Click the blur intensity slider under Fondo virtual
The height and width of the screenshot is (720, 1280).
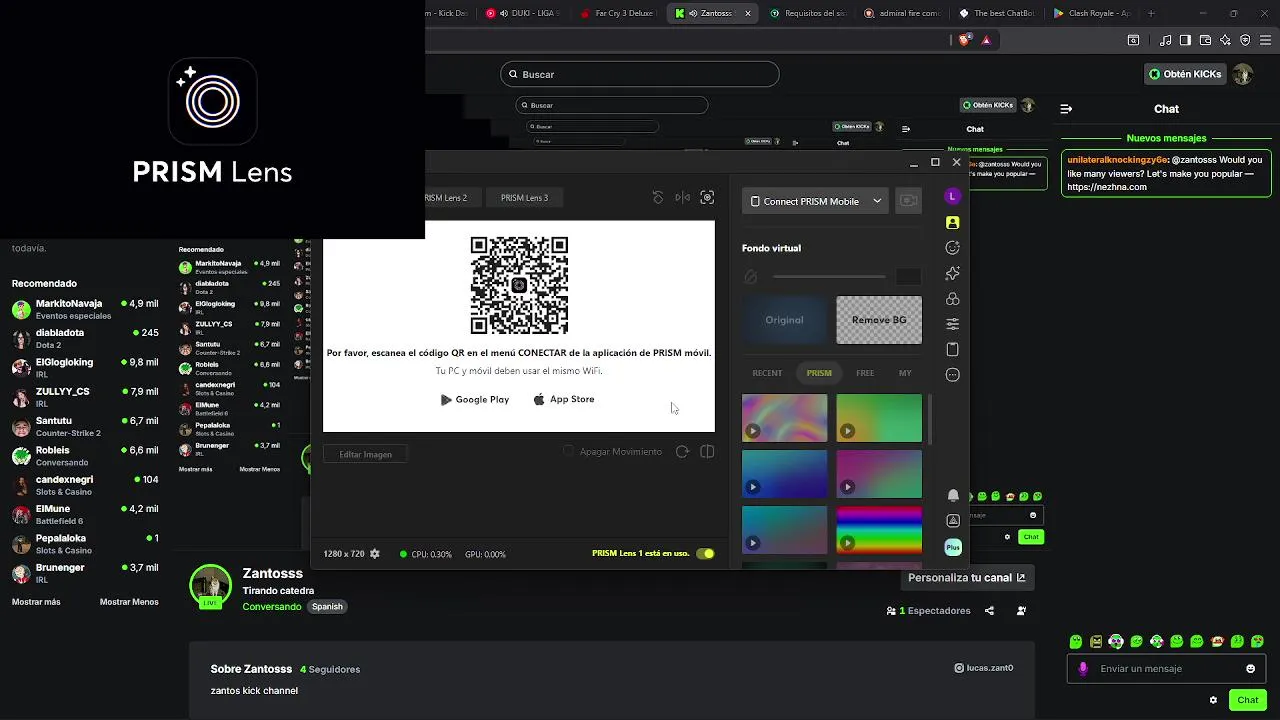tap(829, 277)
